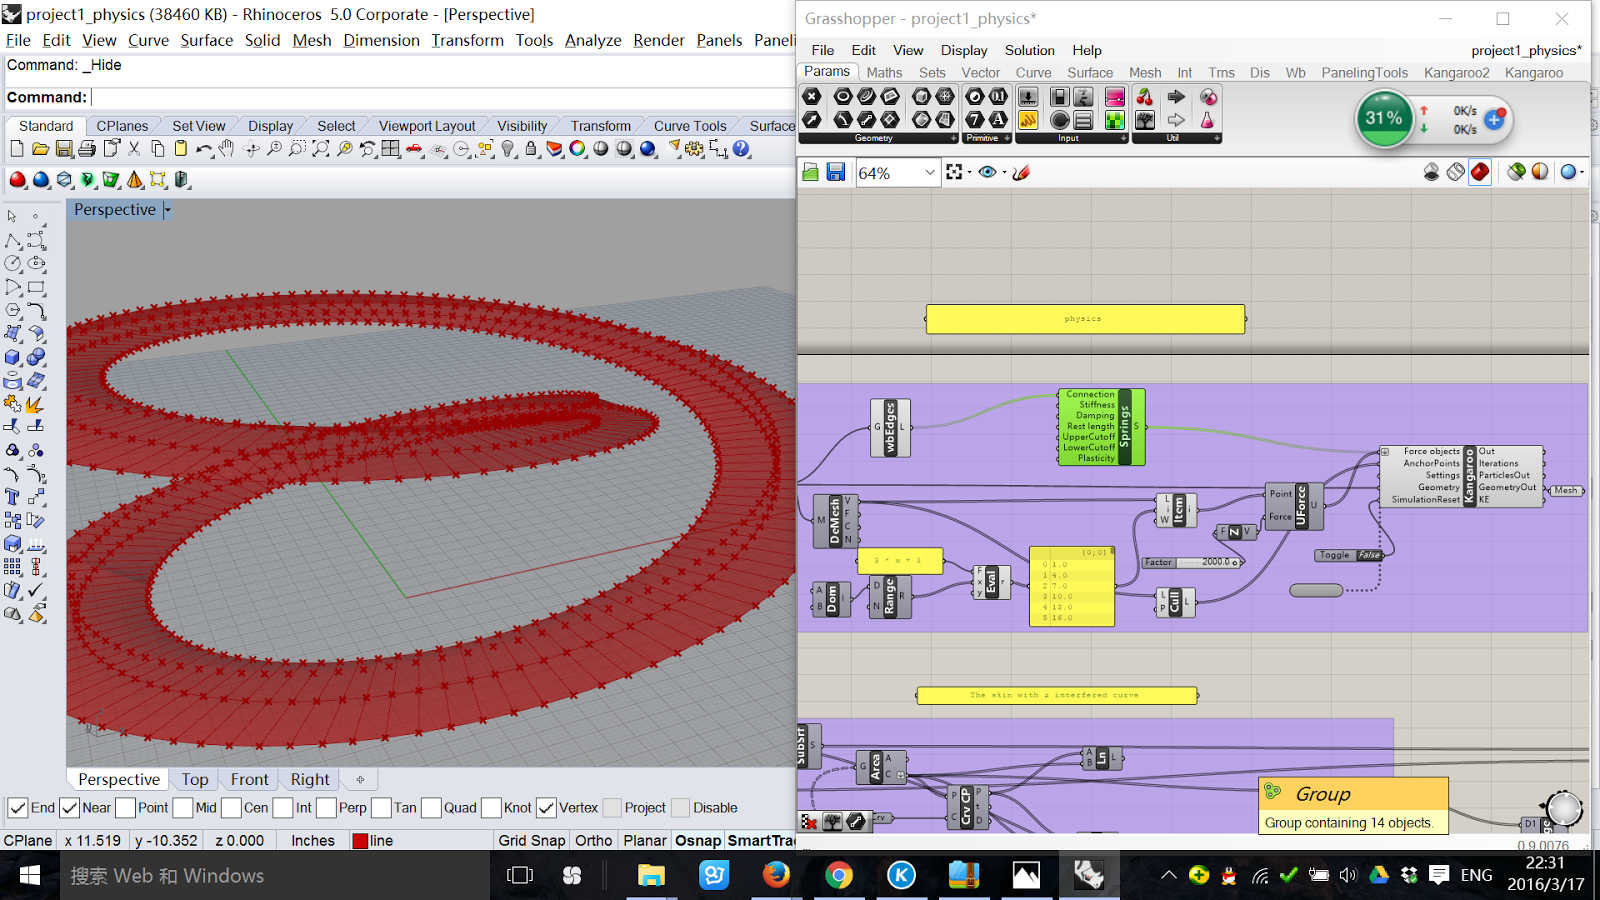Open Firefox from the taskbar
The height and width of the screenshot is (900, 1600).
[x=777, y=875]
